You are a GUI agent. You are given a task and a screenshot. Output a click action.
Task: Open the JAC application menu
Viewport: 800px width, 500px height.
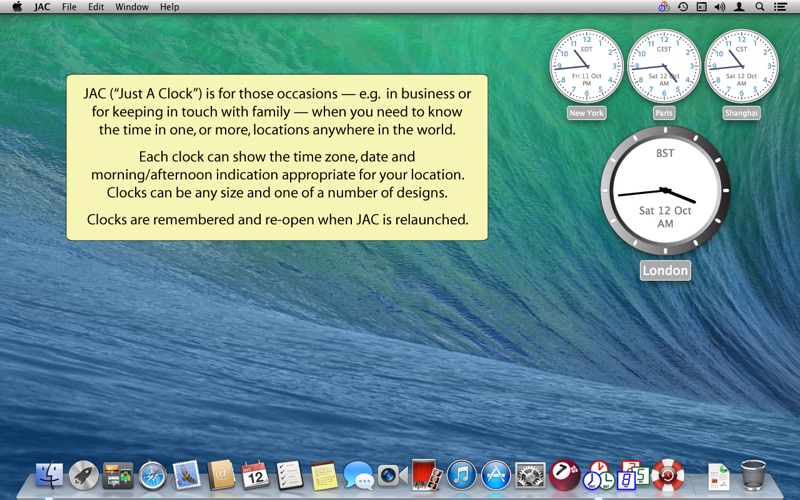[x=42, y=7]
